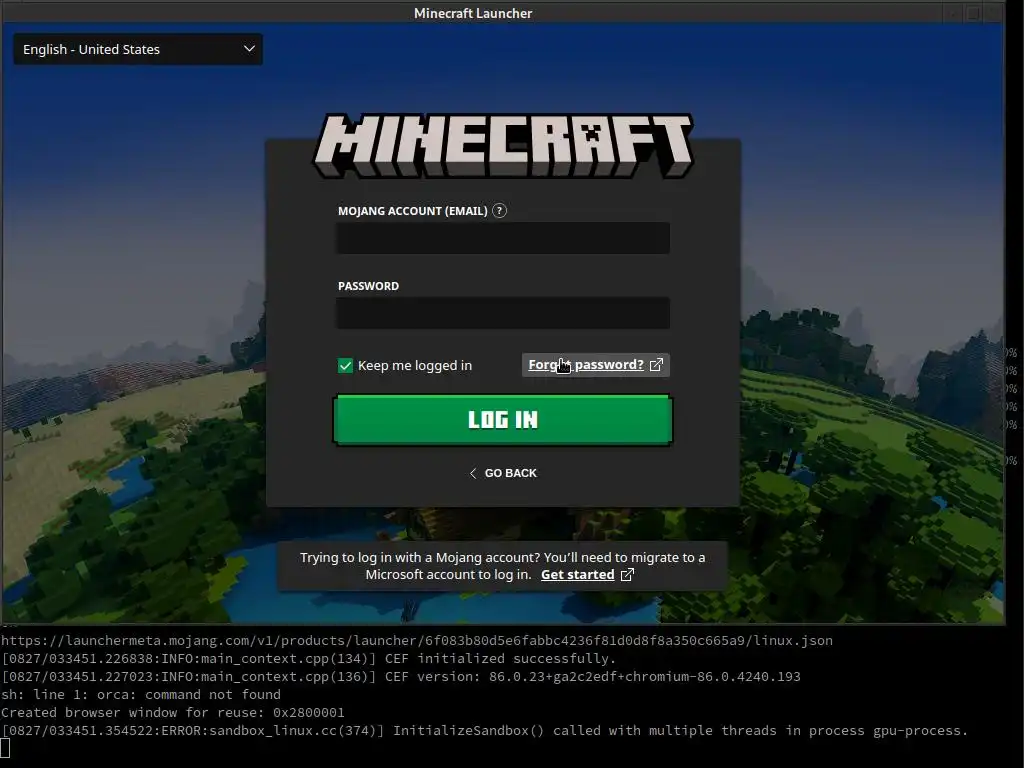Image resolution: width=1024 pixels, height=768 pixels.
Task: Click the terminal line 'CEF initialized successfully'
Action: (308, 658)
